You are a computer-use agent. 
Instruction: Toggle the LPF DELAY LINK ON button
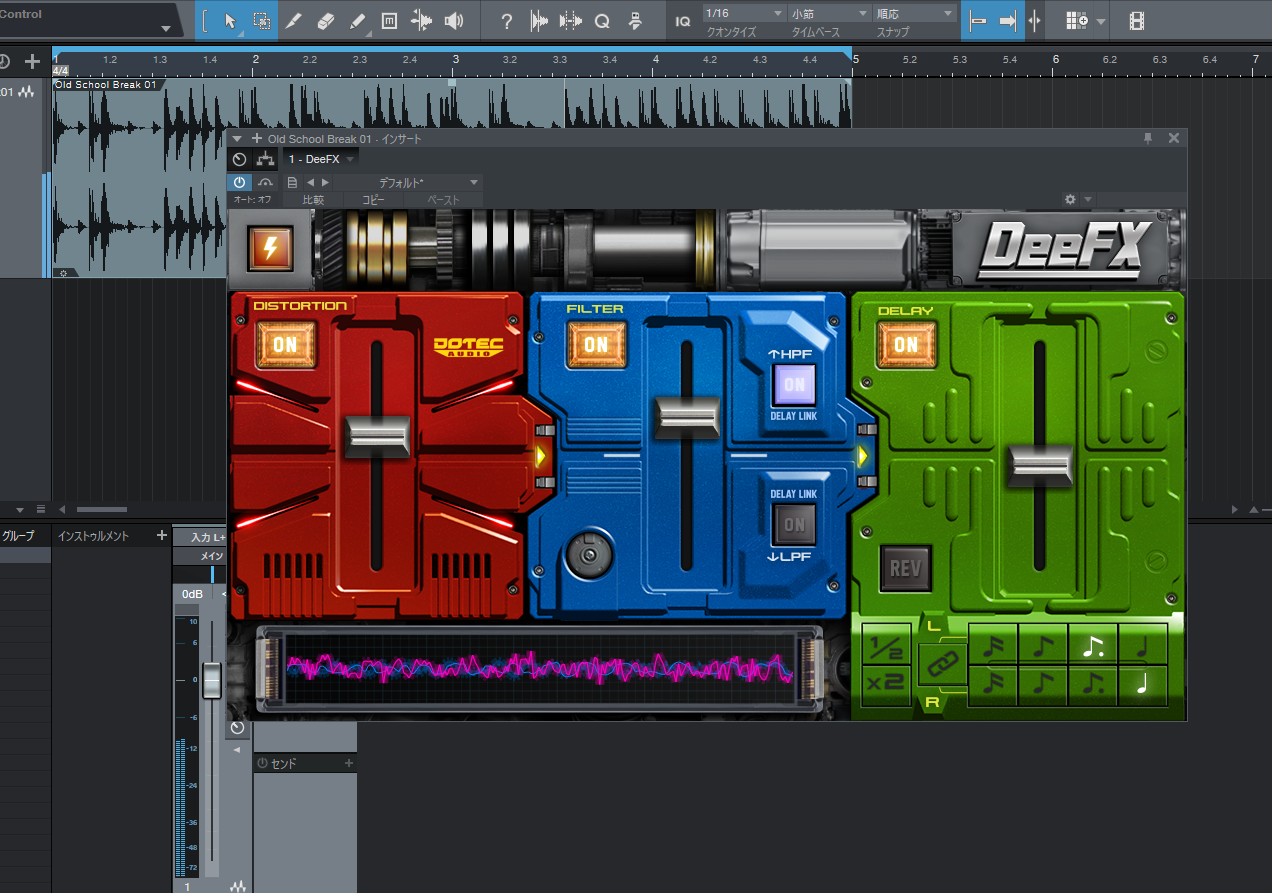pyautogui.click(x=794, y=524)
